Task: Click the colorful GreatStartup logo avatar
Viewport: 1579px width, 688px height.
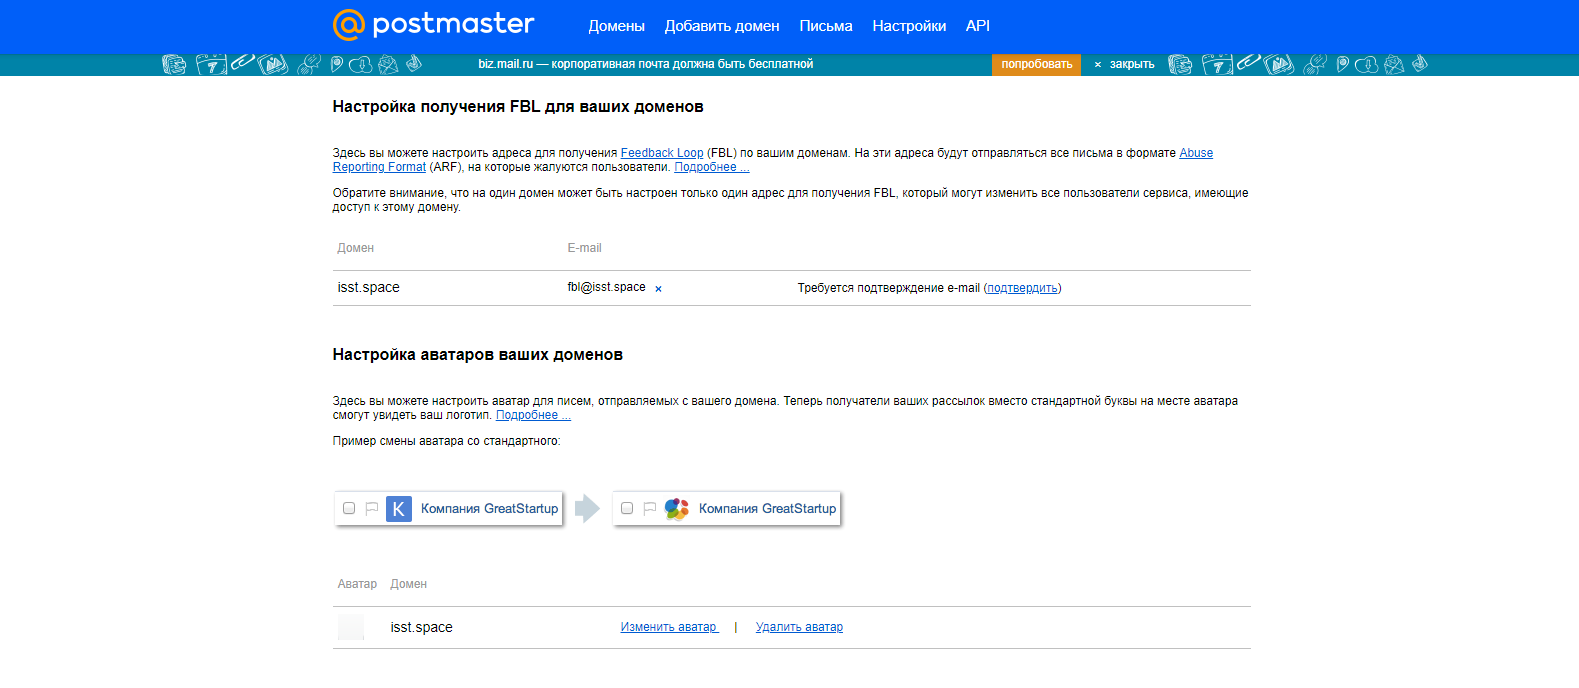Action: point(677,509)
